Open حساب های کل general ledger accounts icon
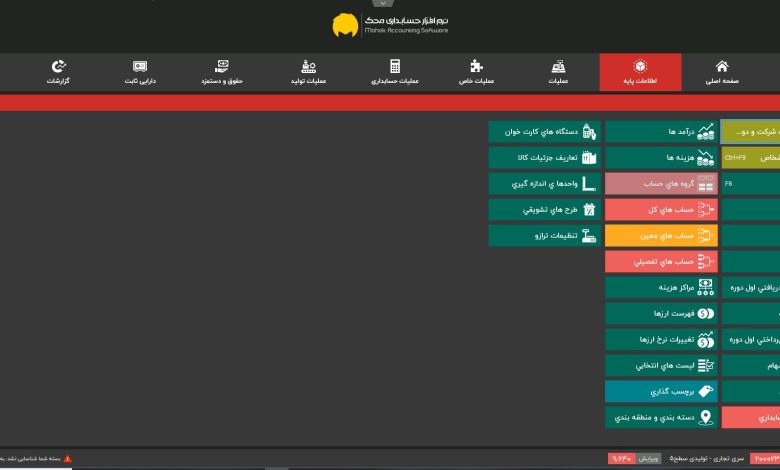 (705, 209)
